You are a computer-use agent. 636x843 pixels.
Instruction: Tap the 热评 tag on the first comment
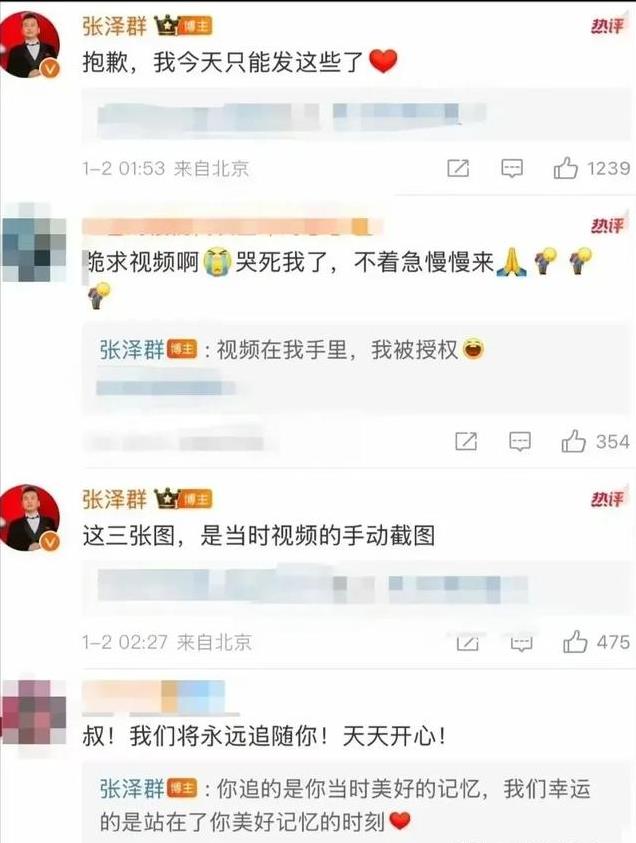point(608,25)
